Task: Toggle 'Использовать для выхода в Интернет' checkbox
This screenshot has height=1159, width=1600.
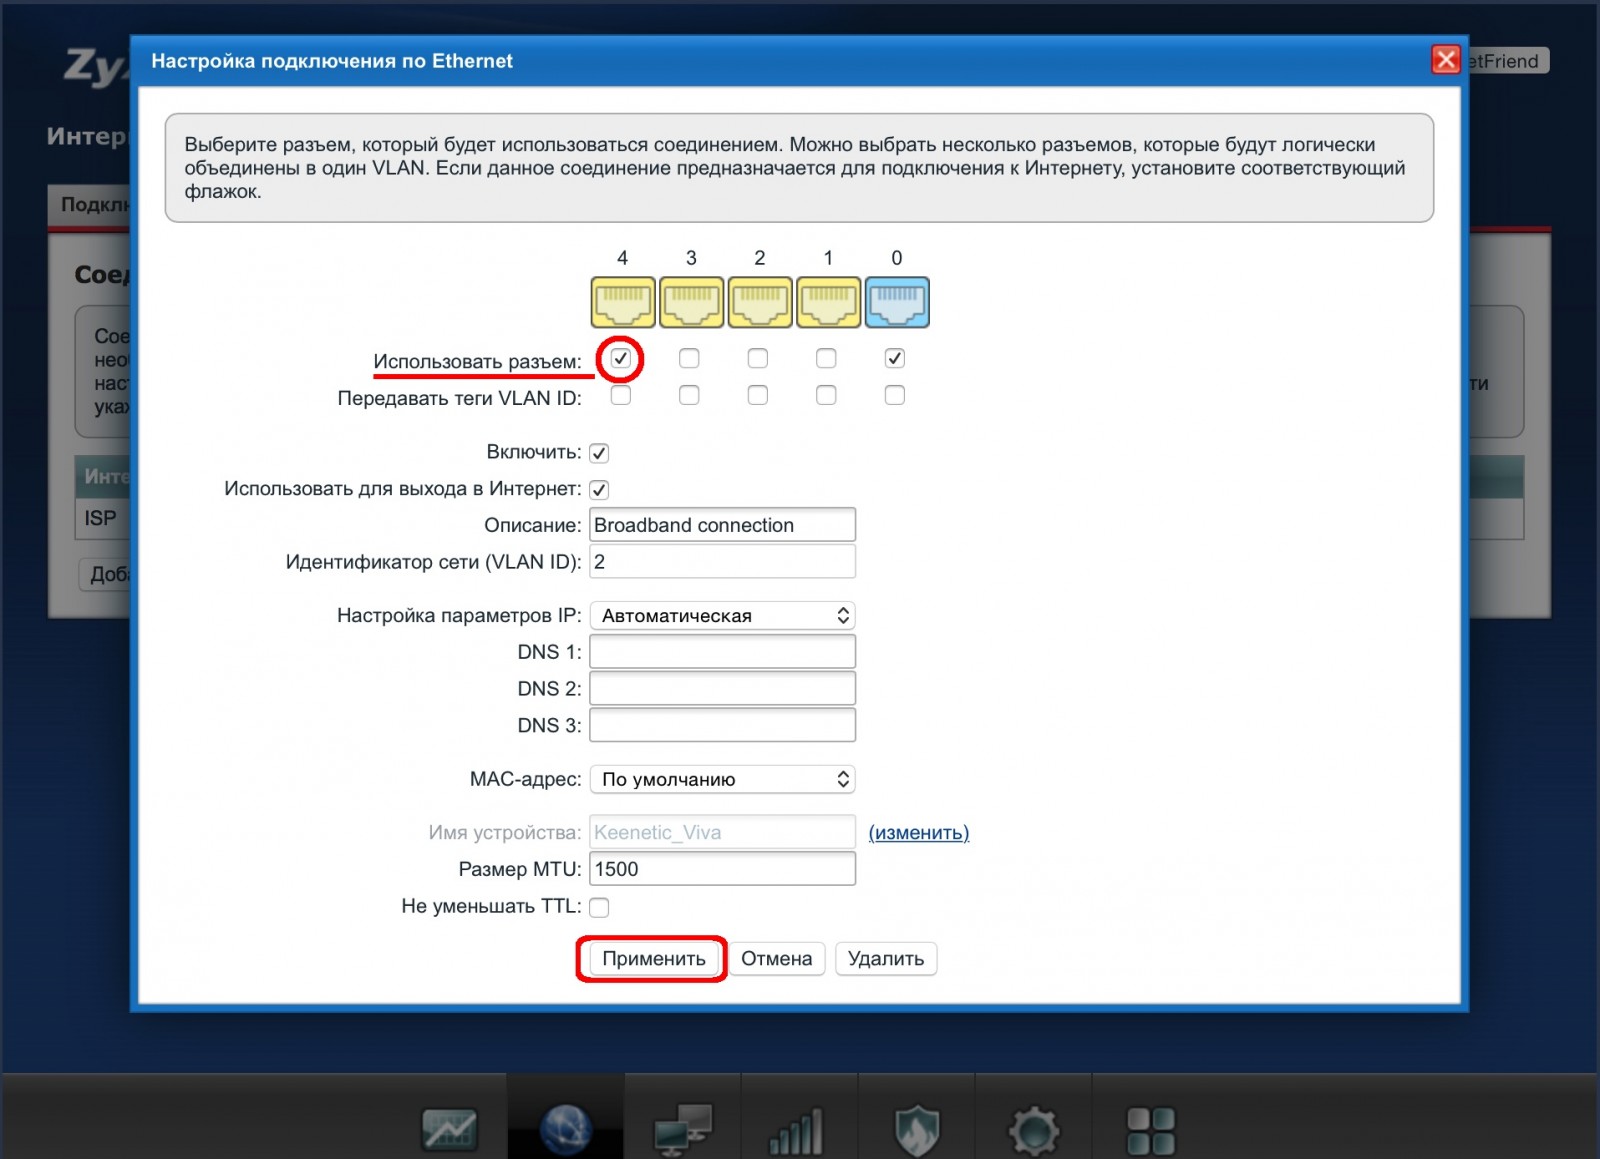Action: [x=599, y=490]
